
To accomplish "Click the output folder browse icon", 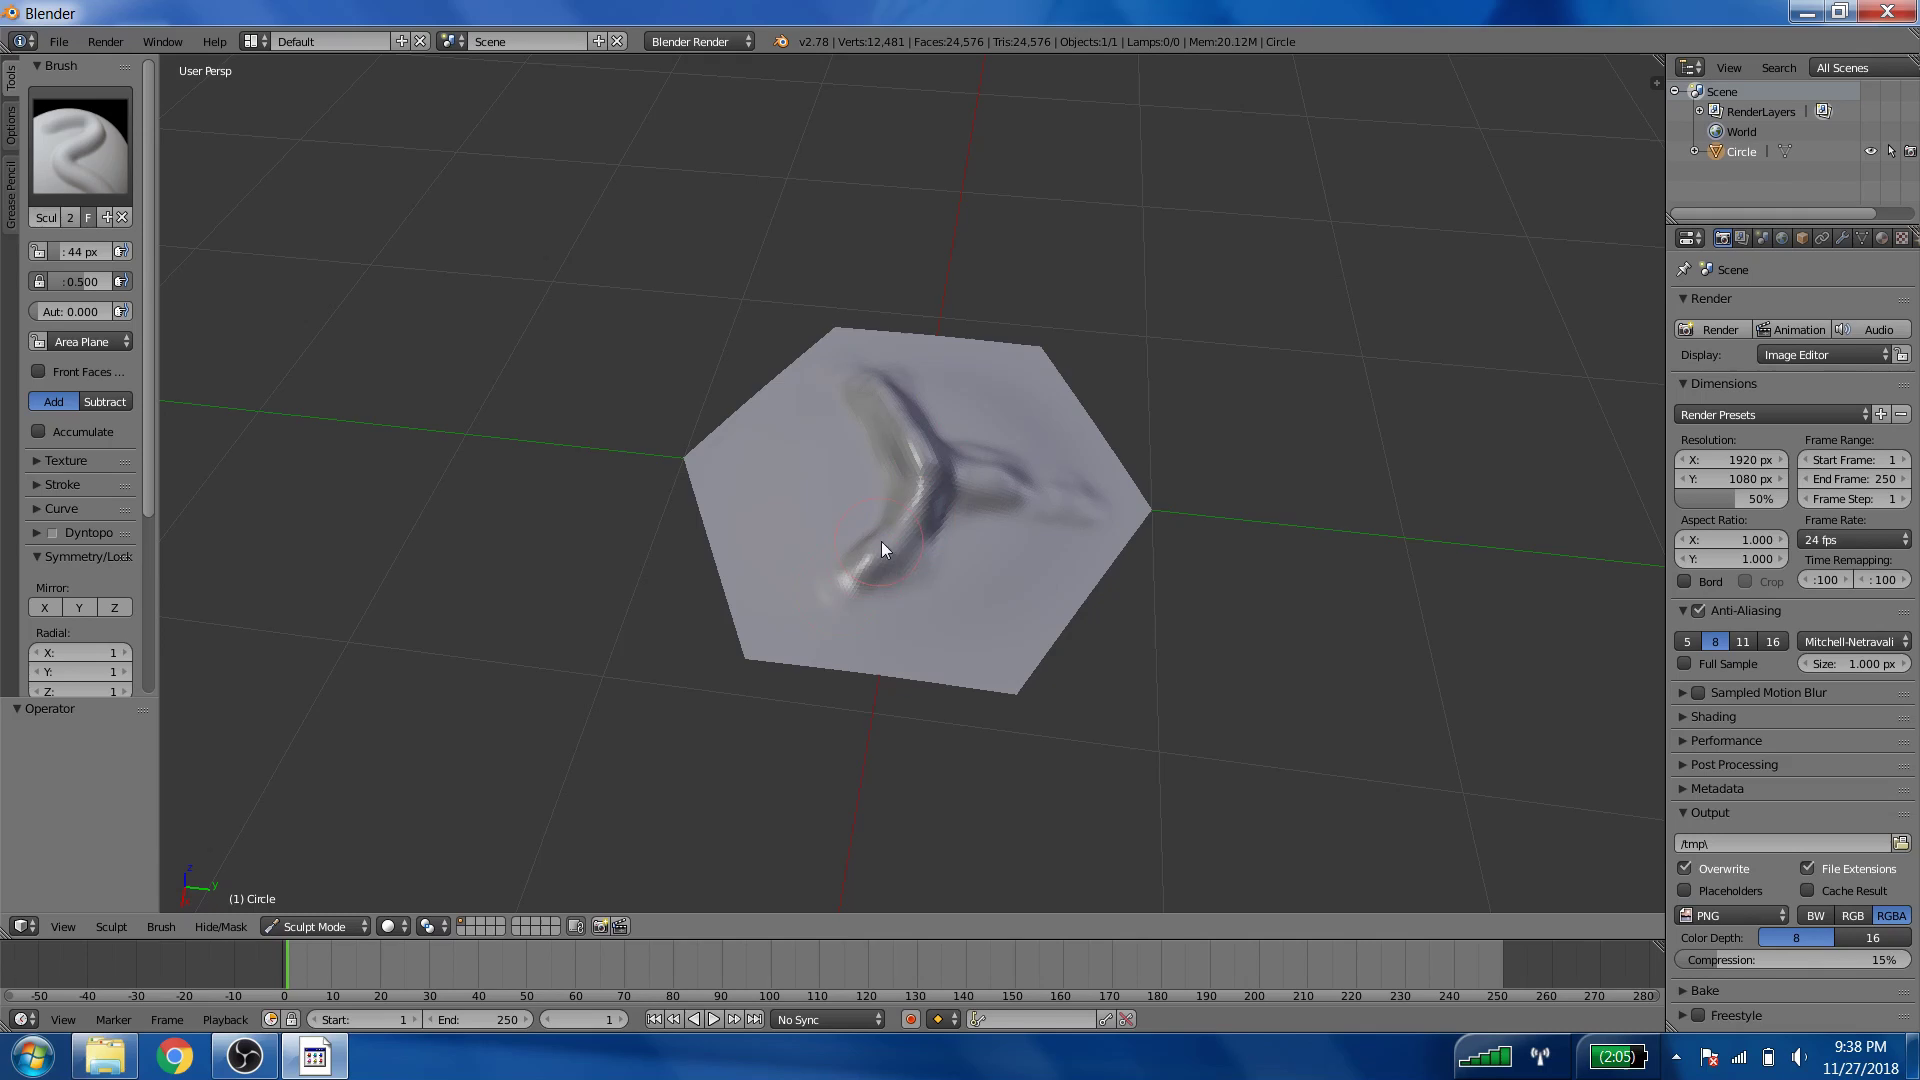I will pyautogui.click(x=1901, y=844).
